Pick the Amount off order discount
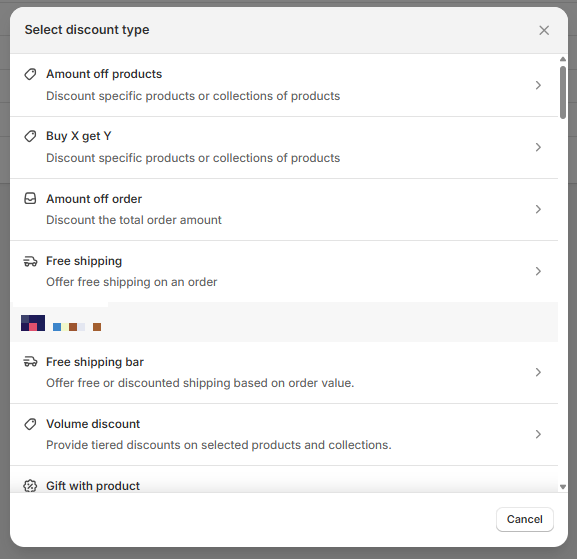The image size is (577, 559). coord(284,210)
